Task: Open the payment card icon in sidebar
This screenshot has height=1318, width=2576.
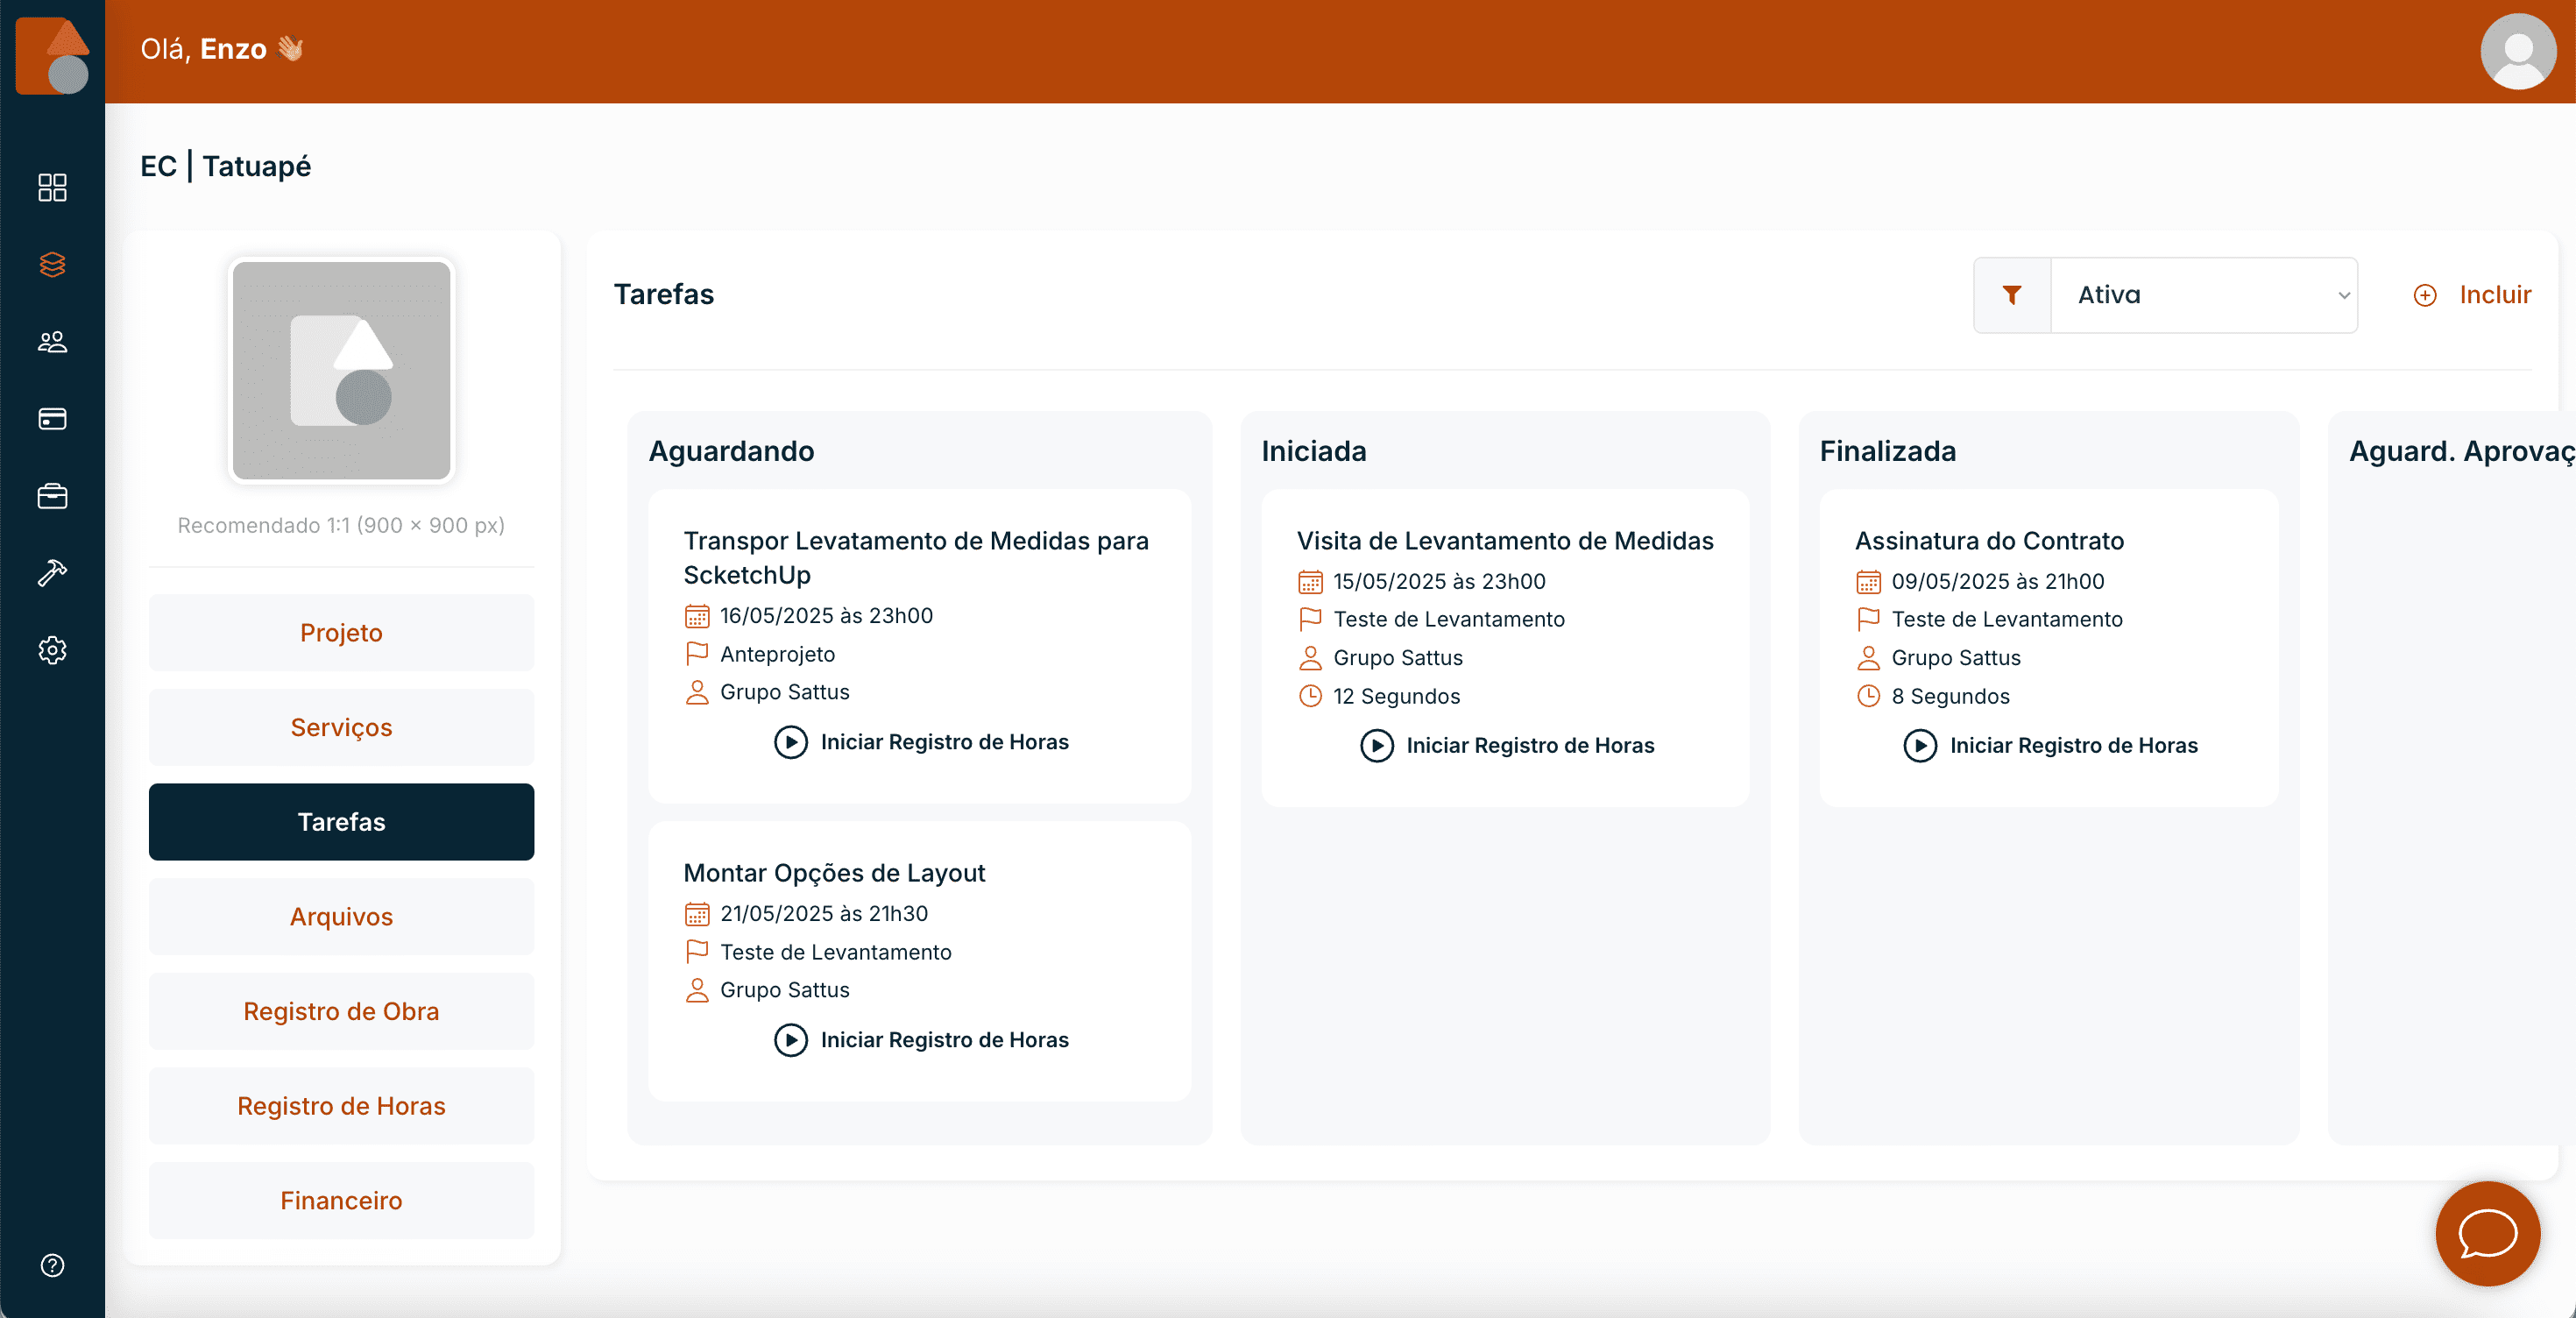Action: tap(52, 419)
